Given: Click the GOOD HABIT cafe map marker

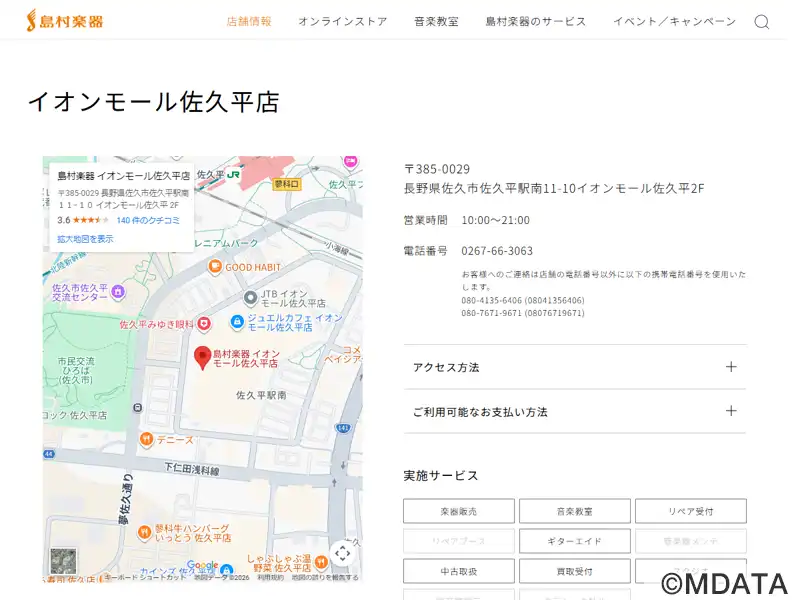Looking at the screenshot, I should (214, 267).
